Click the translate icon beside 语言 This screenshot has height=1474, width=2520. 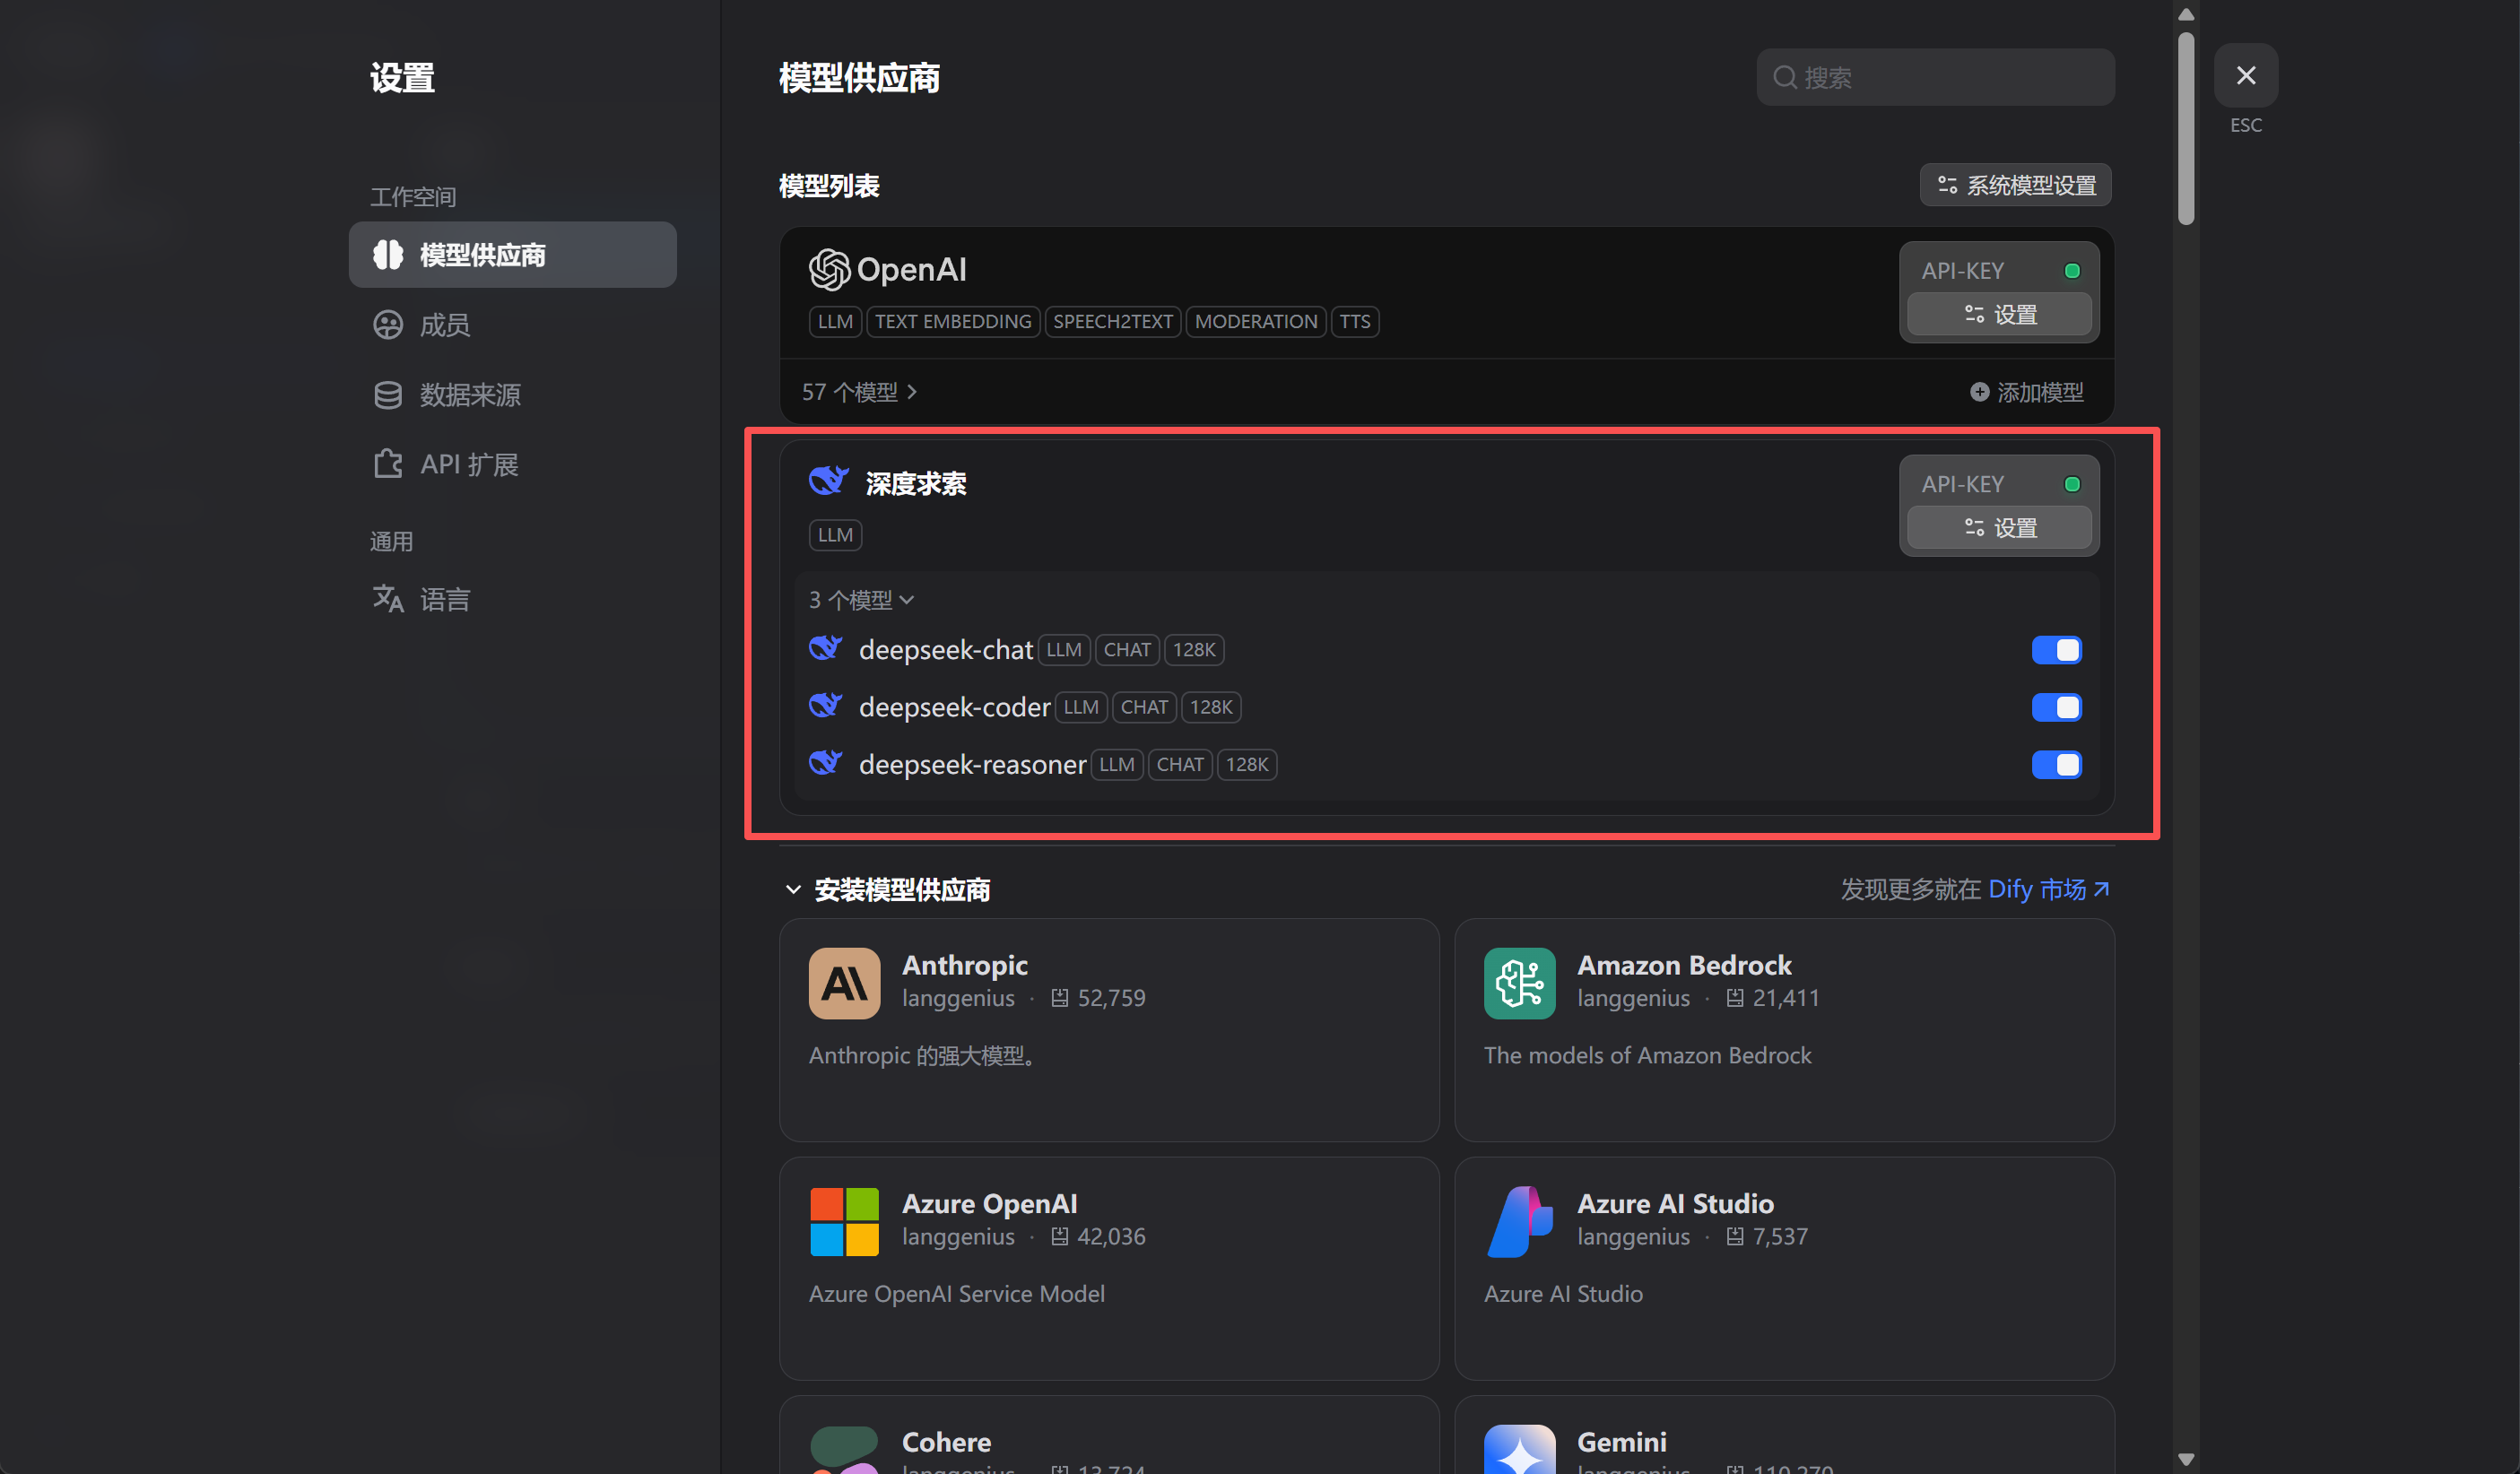(388, 598)
